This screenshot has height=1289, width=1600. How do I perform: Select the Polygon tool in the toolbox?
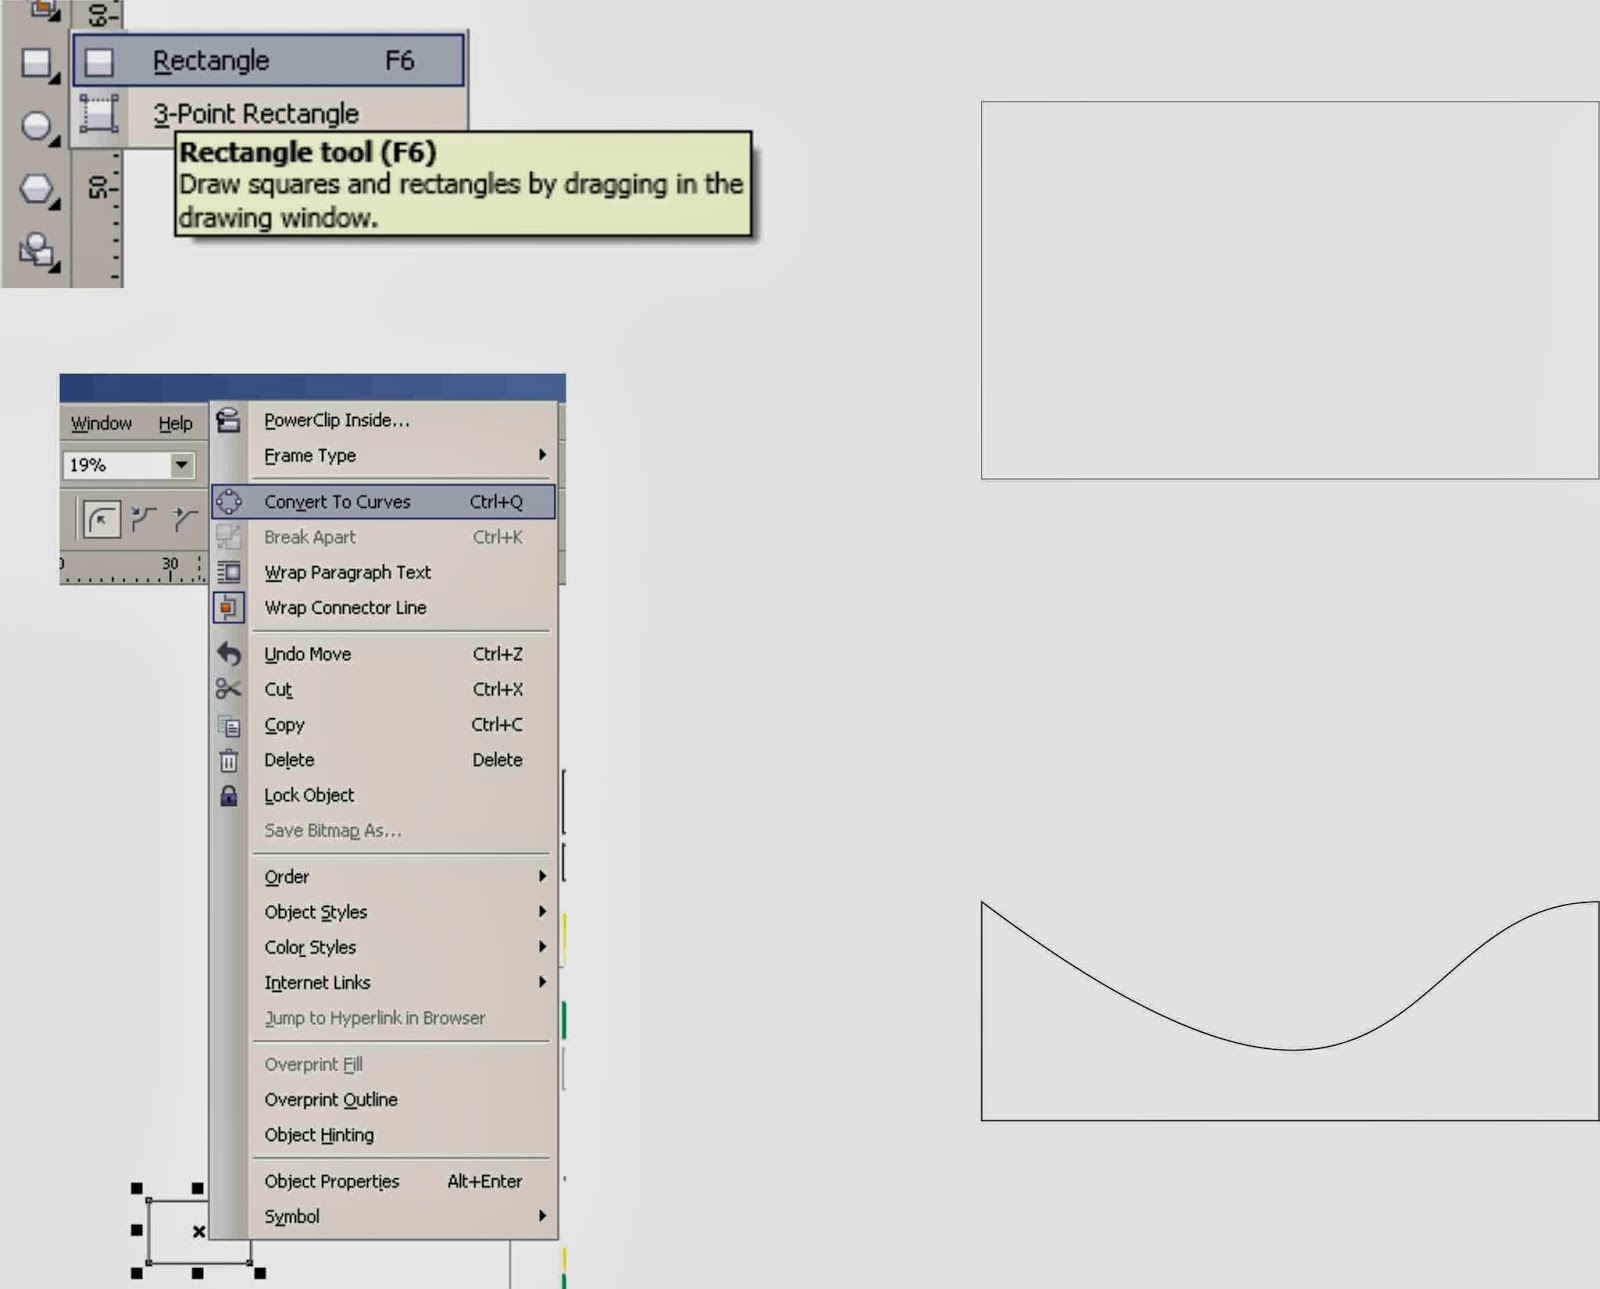[37, 188]
